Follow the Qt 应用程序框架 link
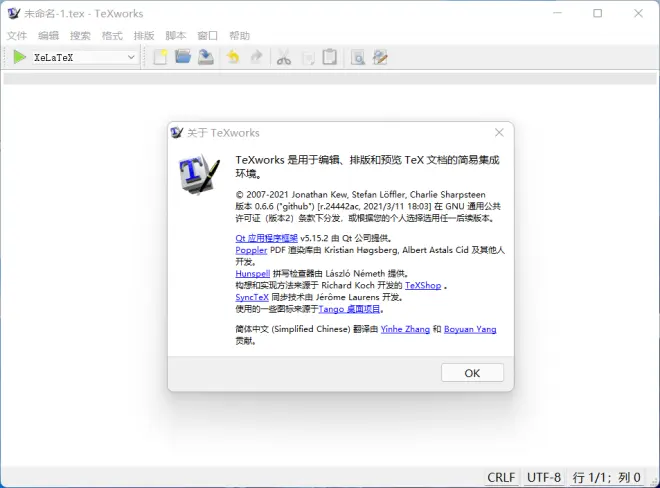Screen dimensions: 660x488 coord(266,238)
